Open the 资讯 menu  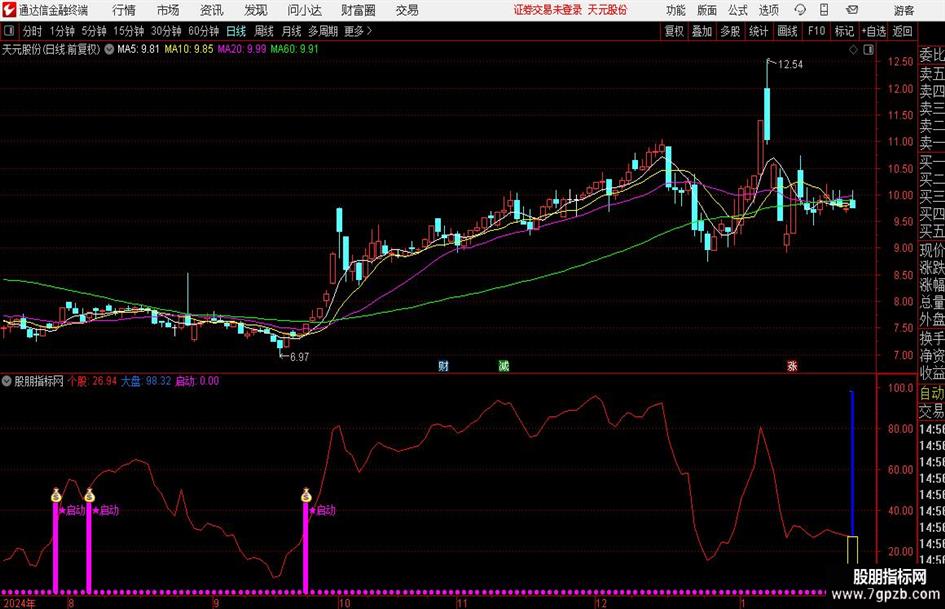[212, 10]
